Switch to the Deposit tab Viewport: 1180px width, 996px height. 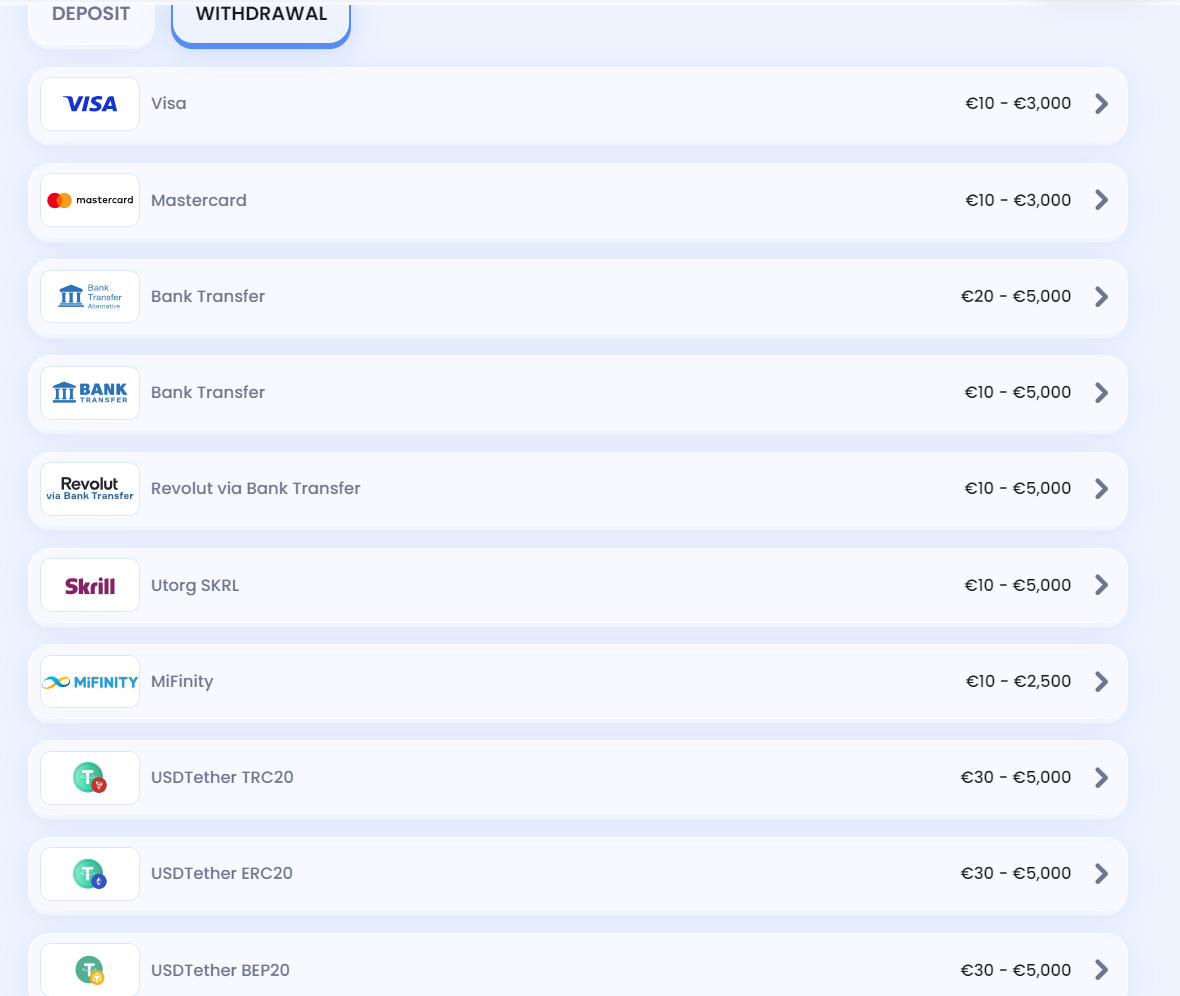tap(91, 16)
